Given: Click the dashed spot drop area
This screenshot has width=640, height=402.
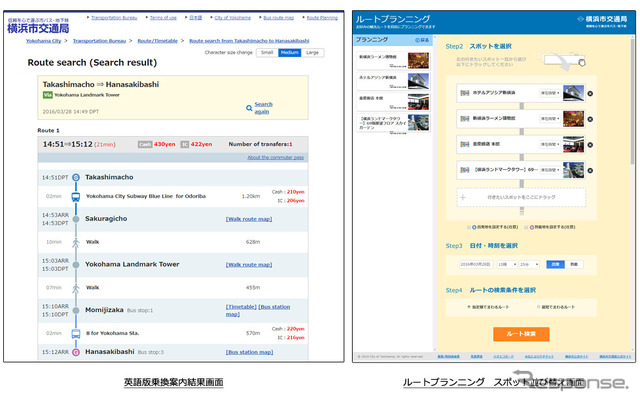Looking at the screenshot, I should (x=521, y=198).
